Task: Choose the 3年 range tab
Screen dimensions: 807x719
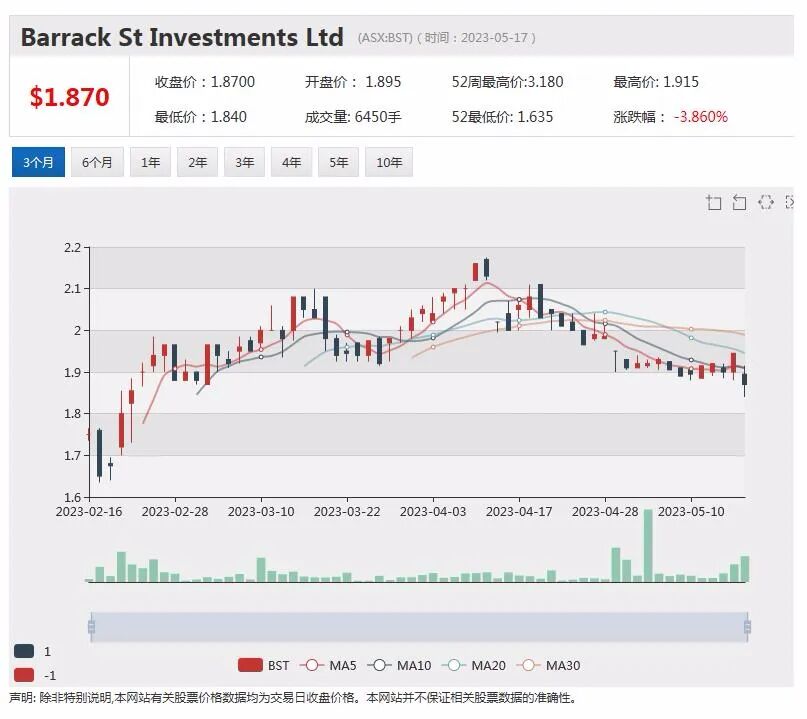Action: pos(244,162)
